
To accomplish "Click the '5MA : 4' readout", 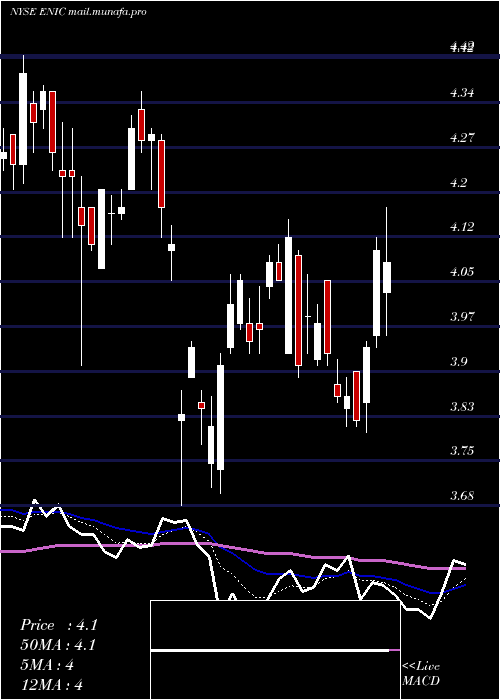I will (47, 665).
